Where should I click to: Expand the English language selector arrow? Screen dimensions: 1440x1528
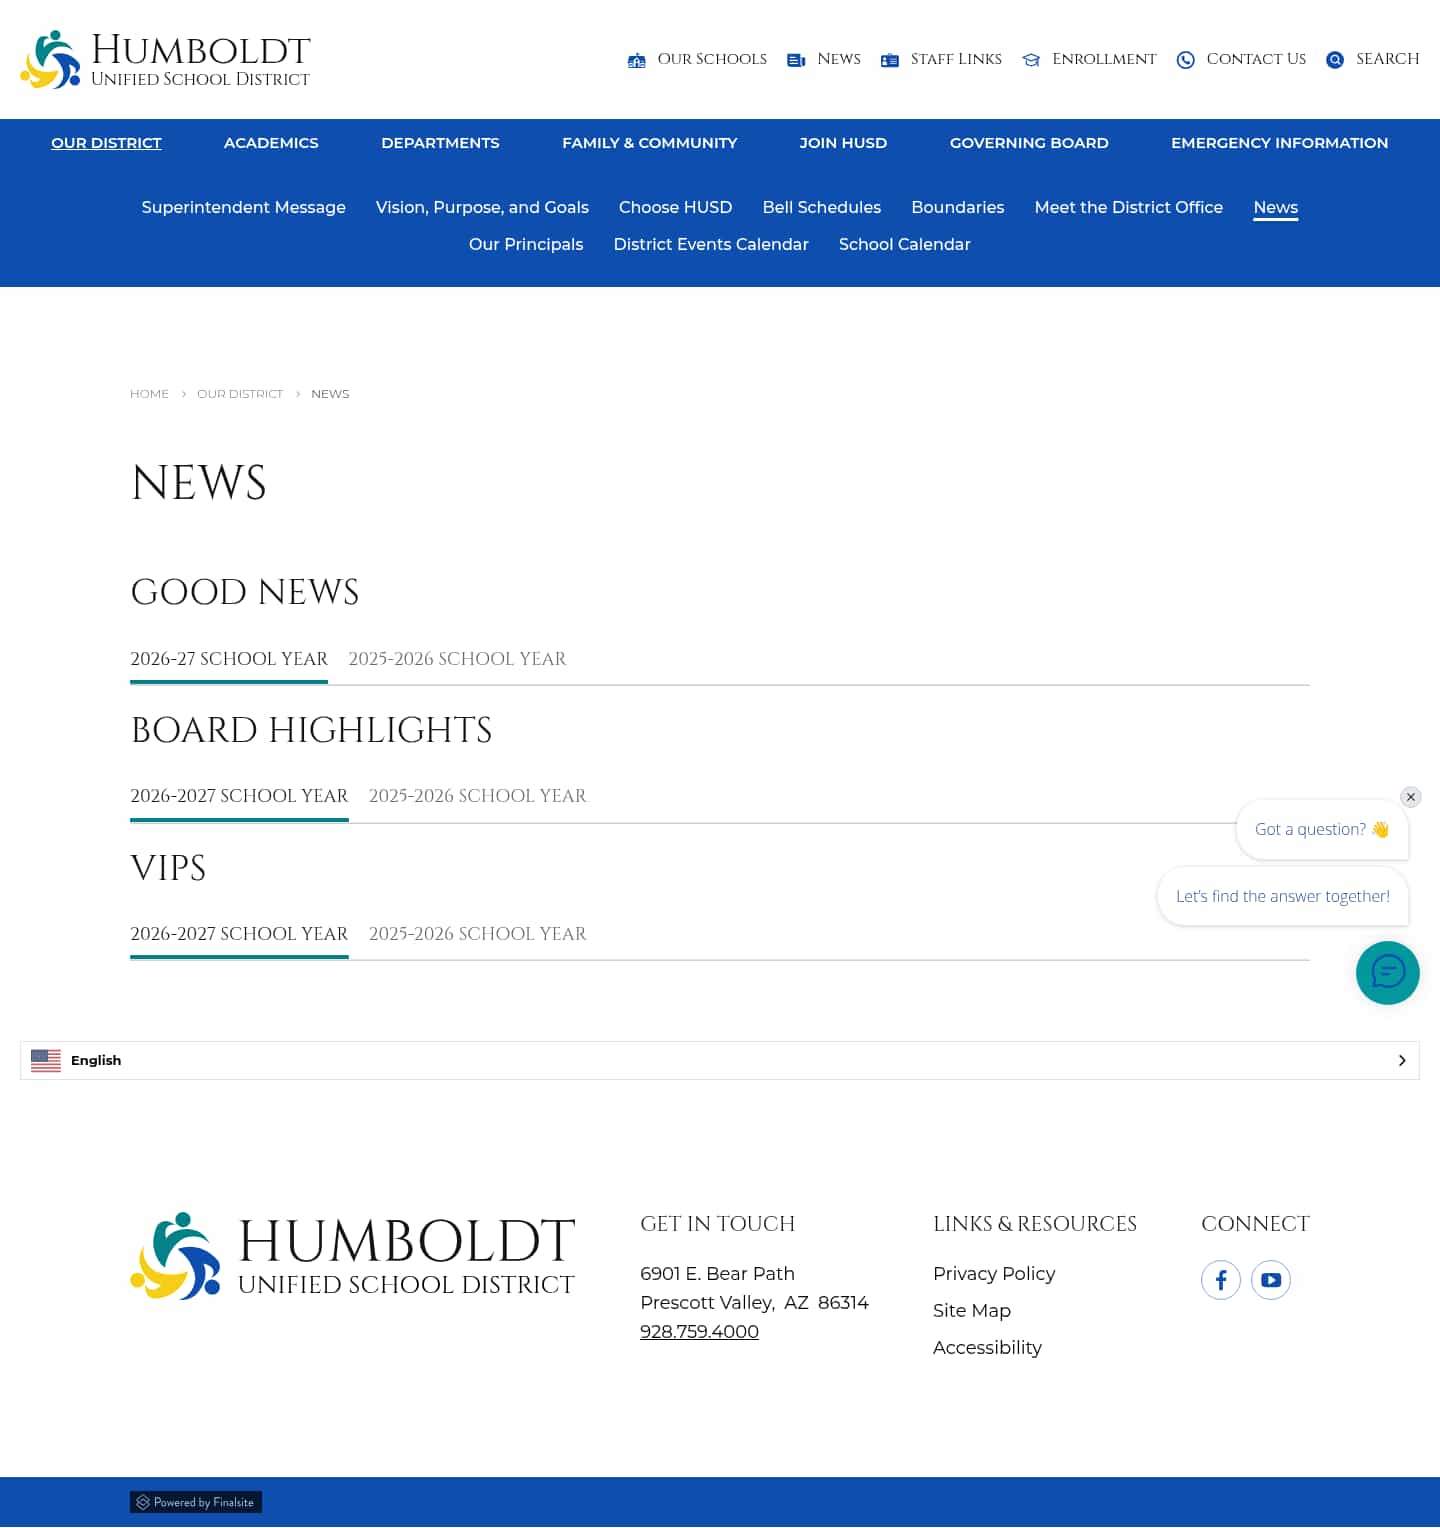coord(1402,1060)
